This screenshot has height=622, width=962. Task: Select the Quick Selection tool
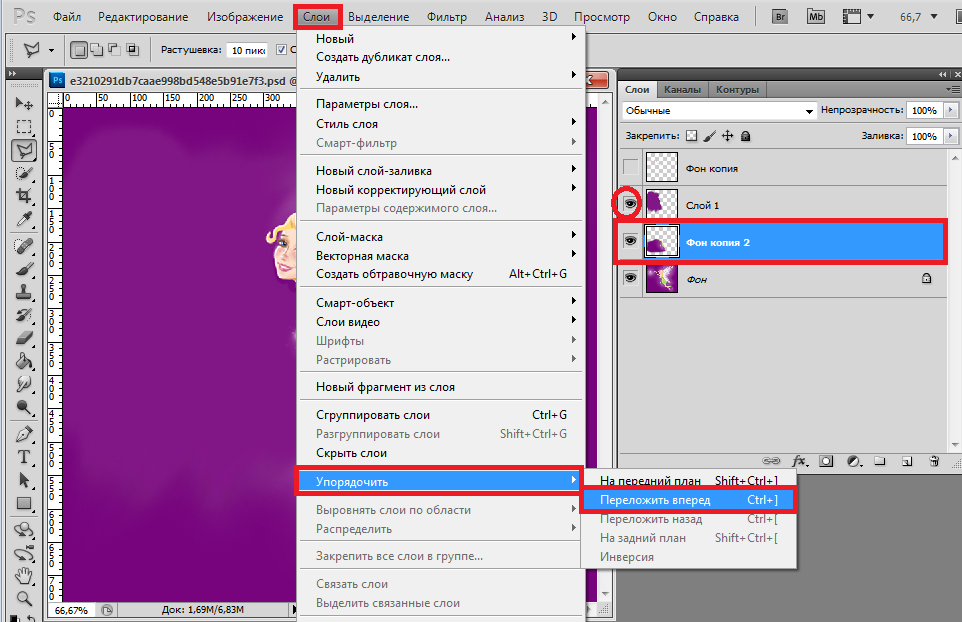click(24, 174)
